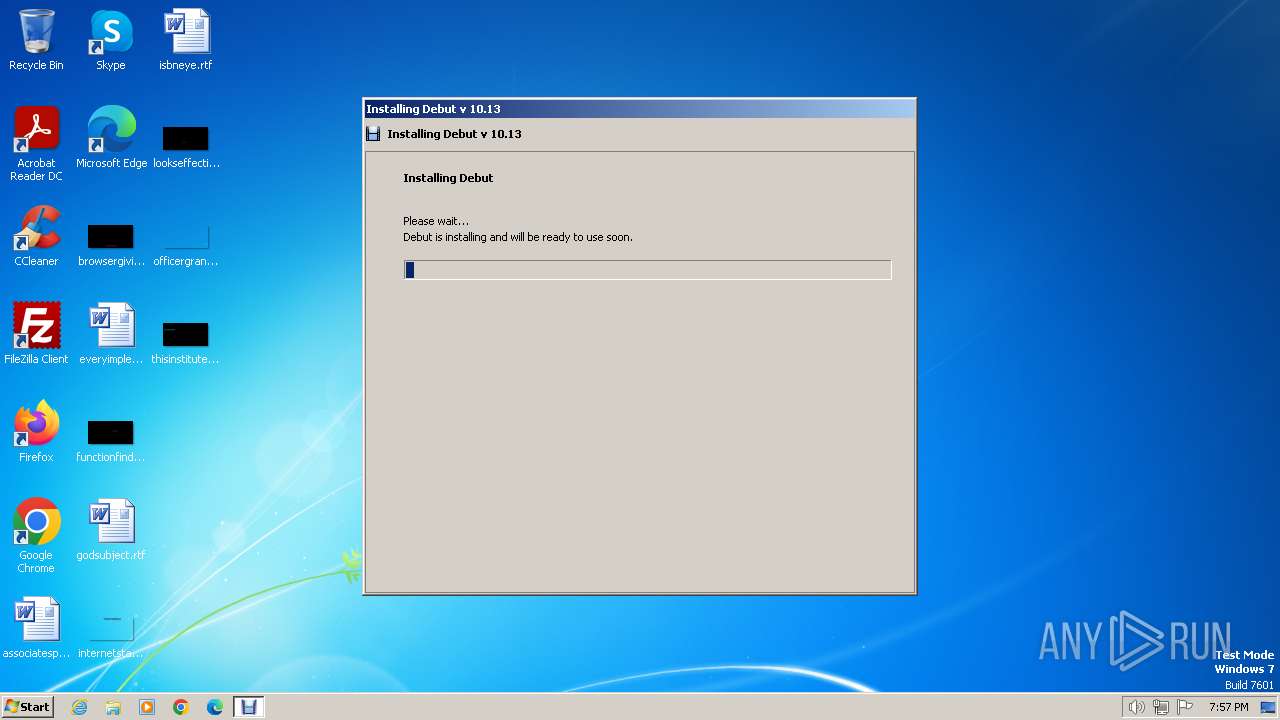Open Windows Explorer from taskbar
This screenshot has height=720, width=1280.
click(113, 707)
